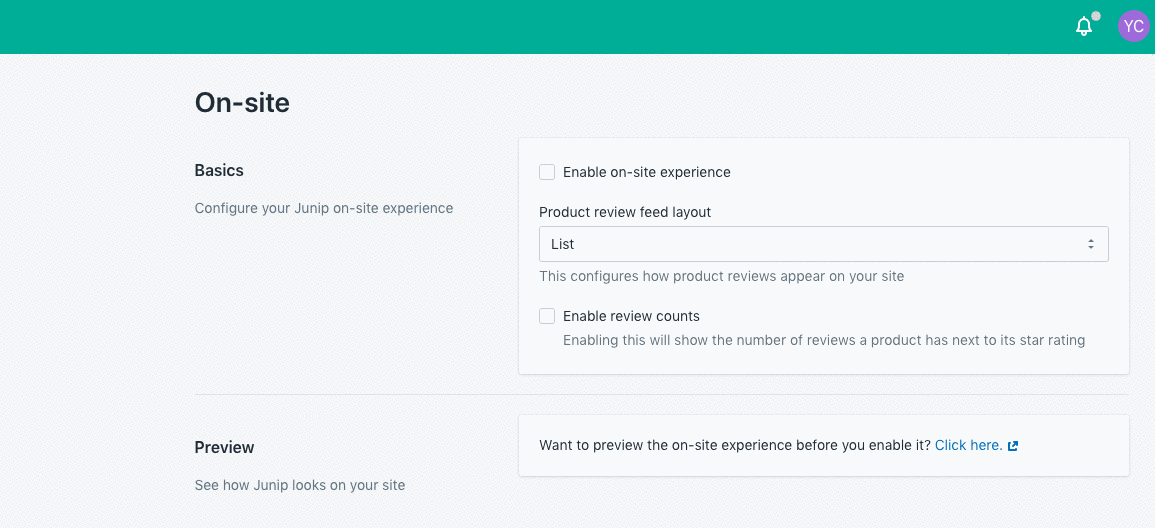Tick the Enable on-site experience checkbox
The width and height of the screenshot is (1155, 528).
point(547,172)
